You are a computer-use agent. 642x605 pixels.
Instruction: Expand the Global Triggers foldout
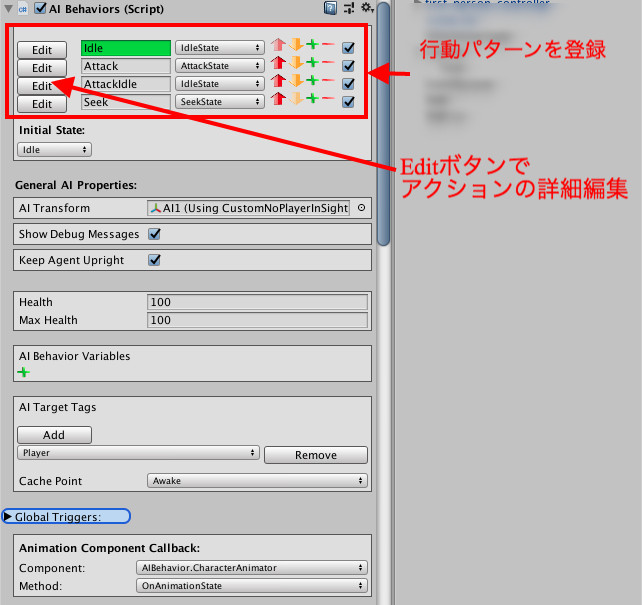point(8,517)
